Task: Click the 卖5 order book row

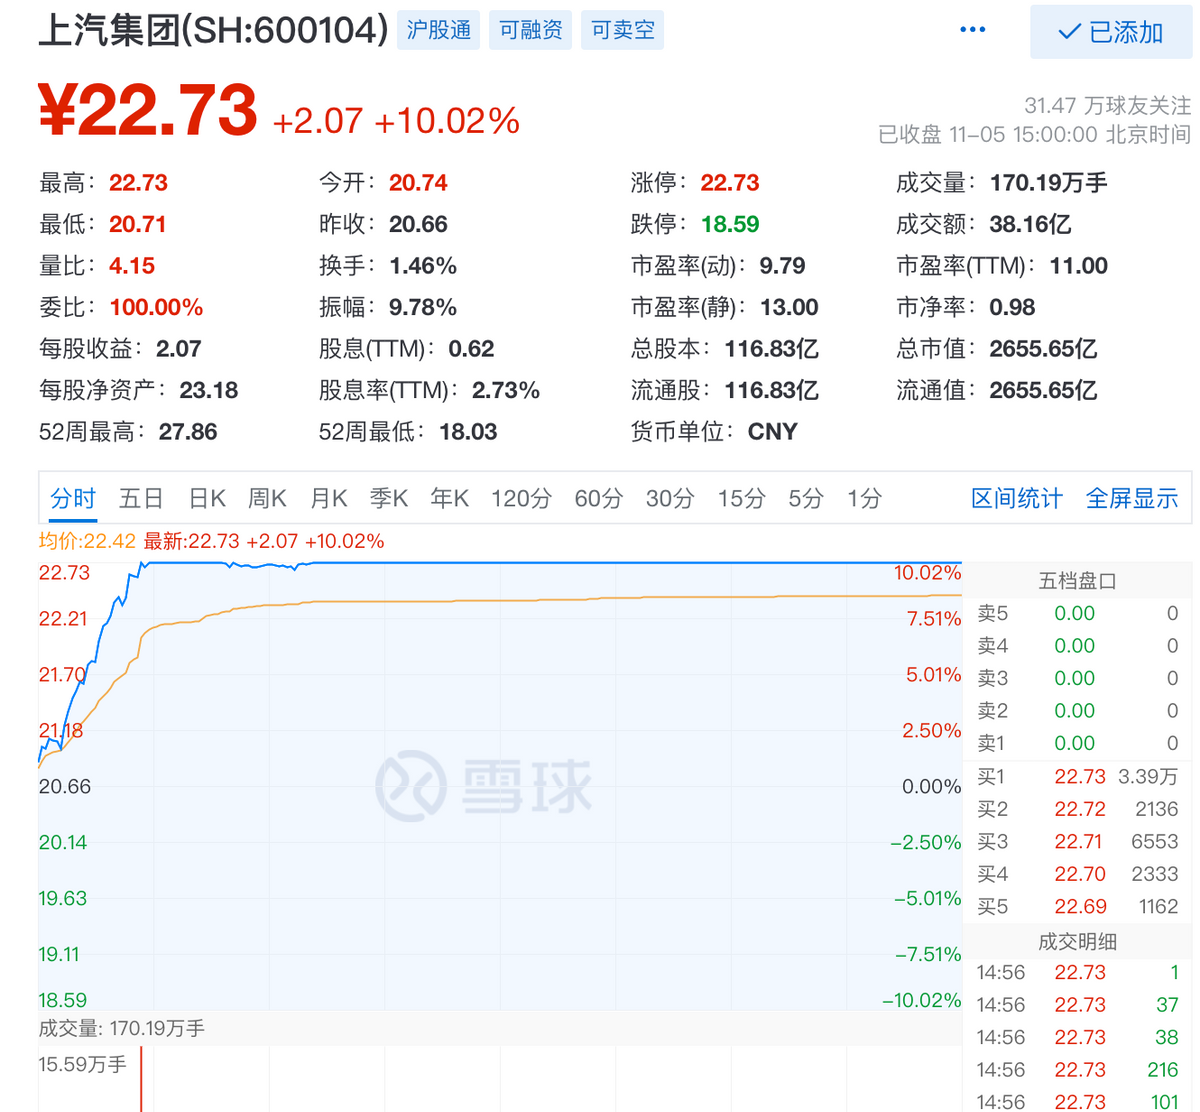Action: 1077,613
